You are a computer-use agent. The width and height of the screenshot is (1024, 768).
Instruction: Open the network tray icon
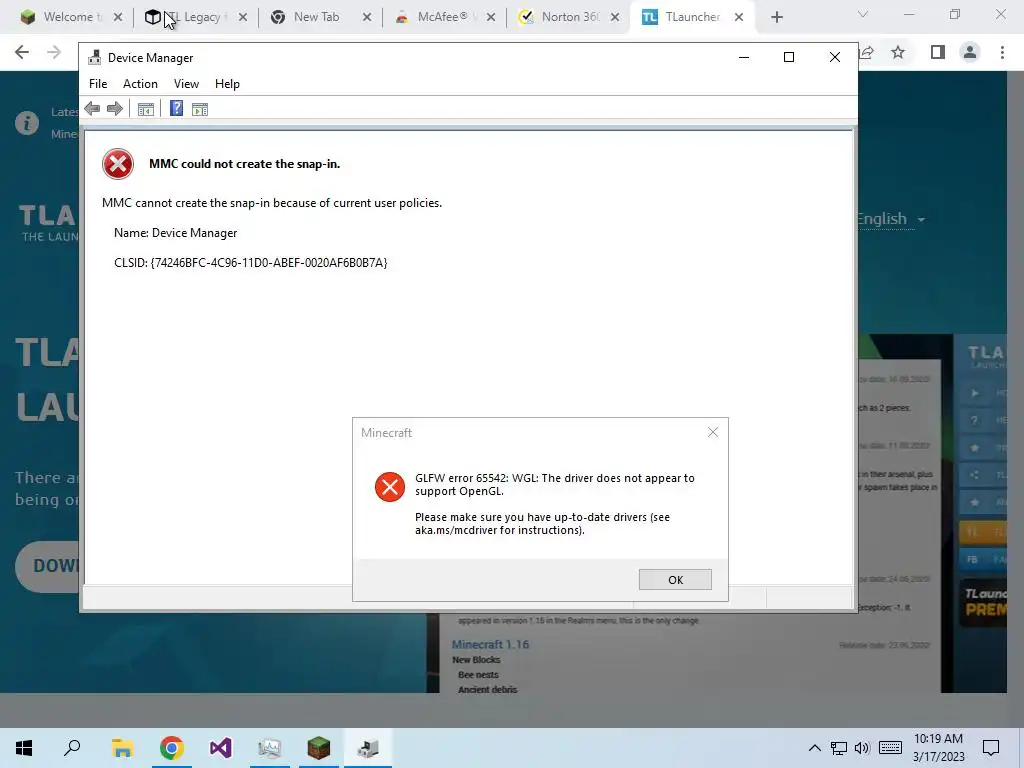[x=839, y=748]
